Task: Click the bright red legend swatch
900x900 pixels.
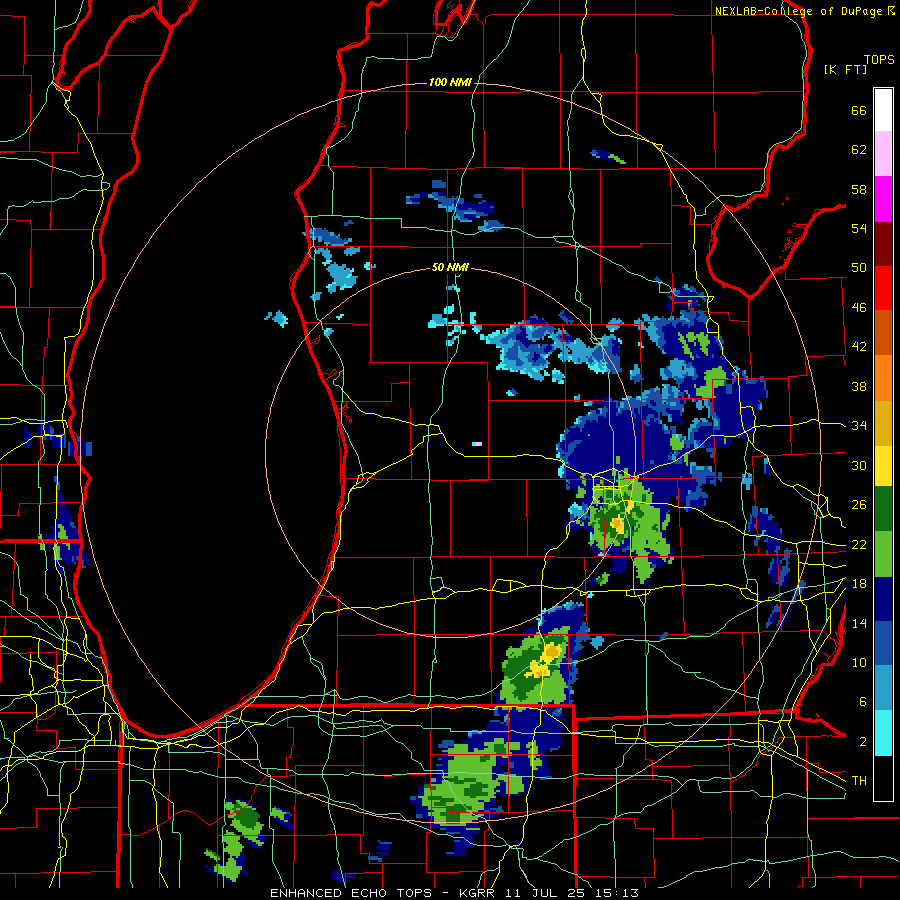Action: pyautogui.click(x=883, y=288)
